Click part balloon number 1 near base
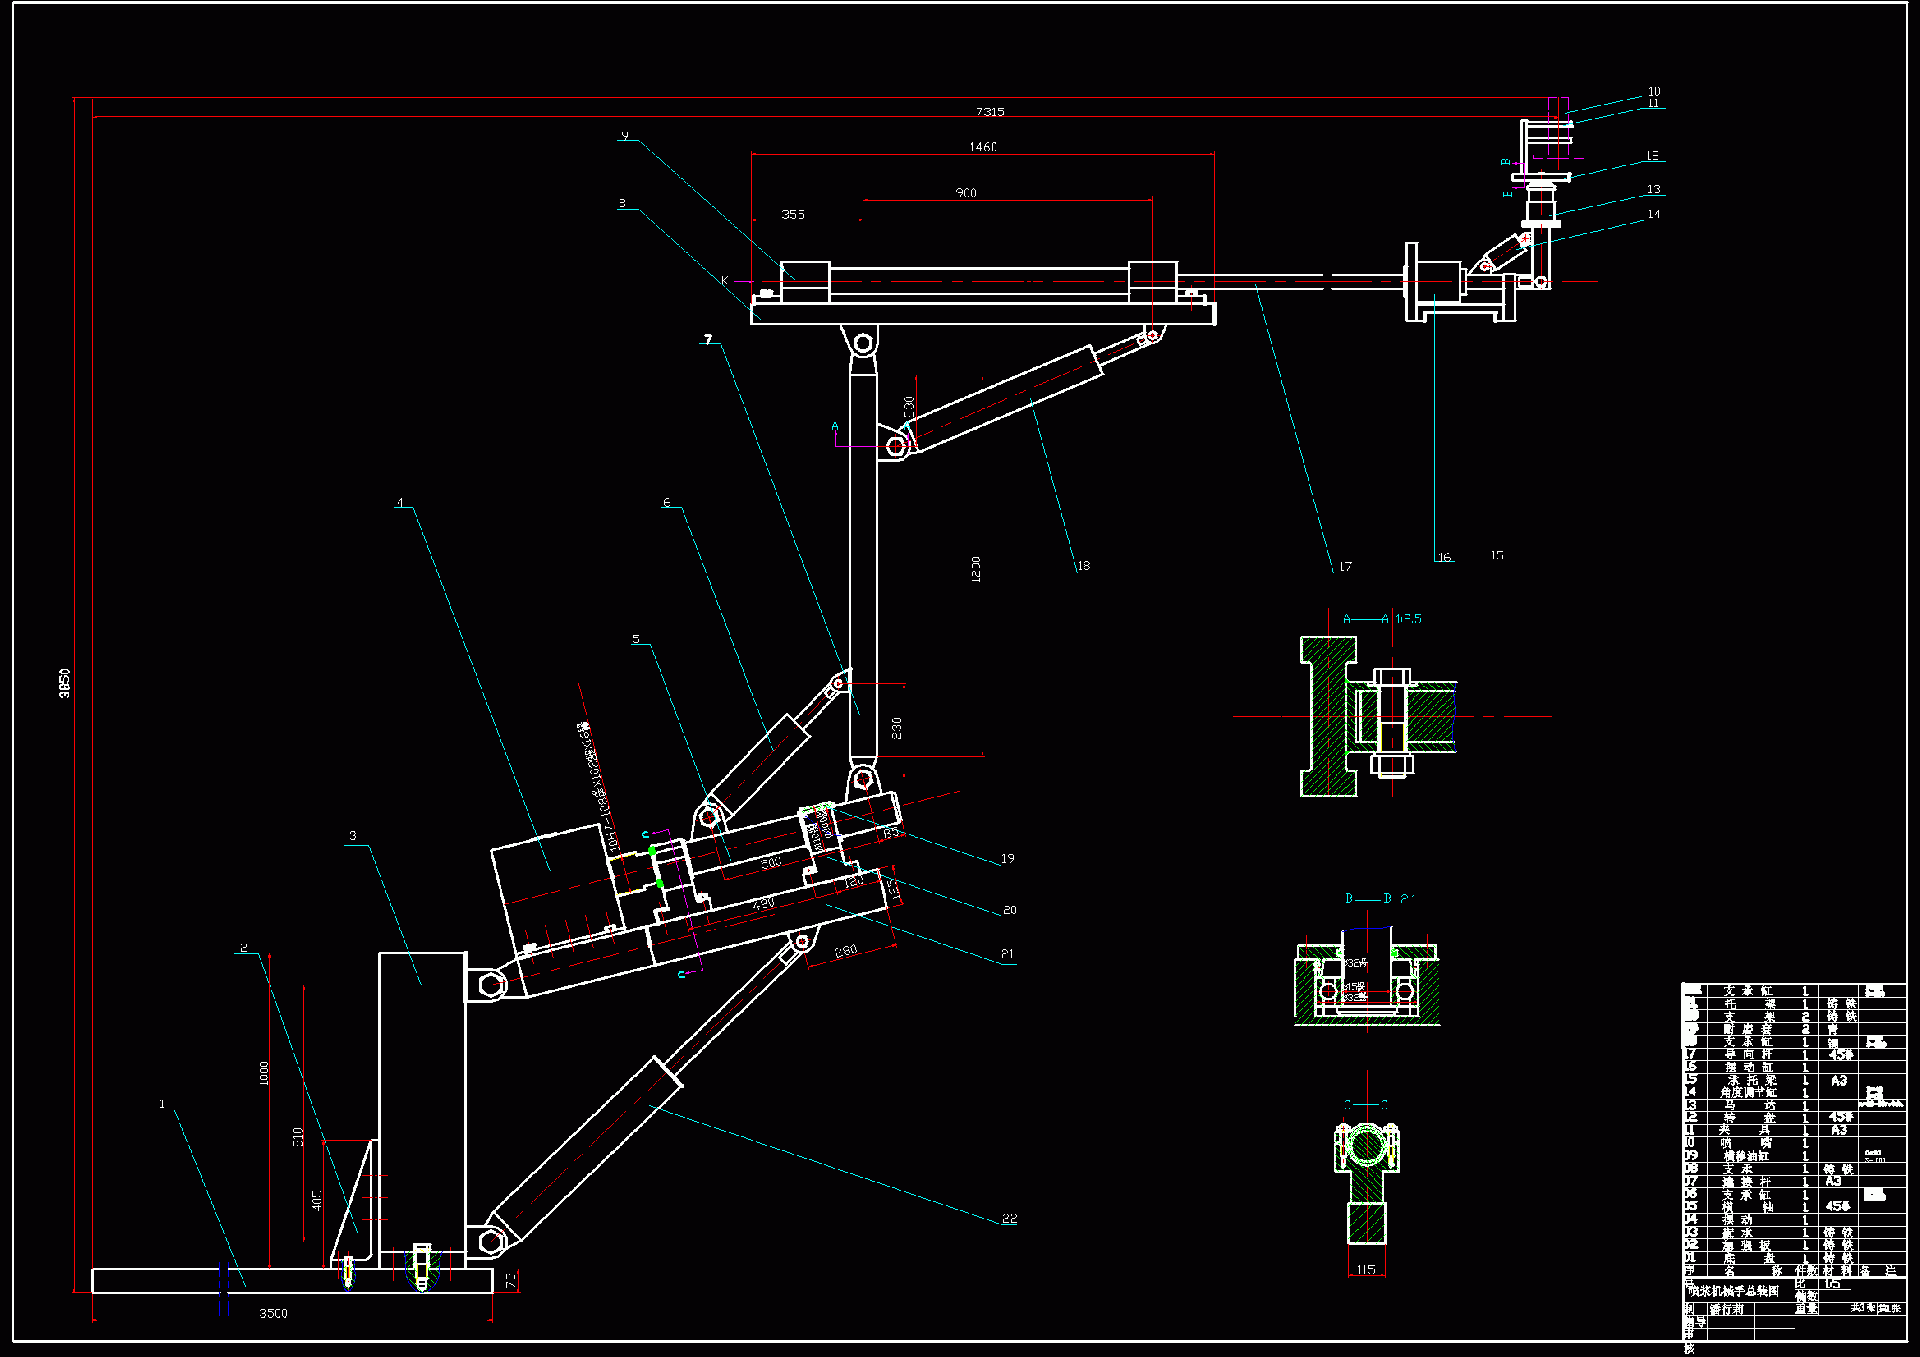 pyautogui.click(x=162, y=1104)
